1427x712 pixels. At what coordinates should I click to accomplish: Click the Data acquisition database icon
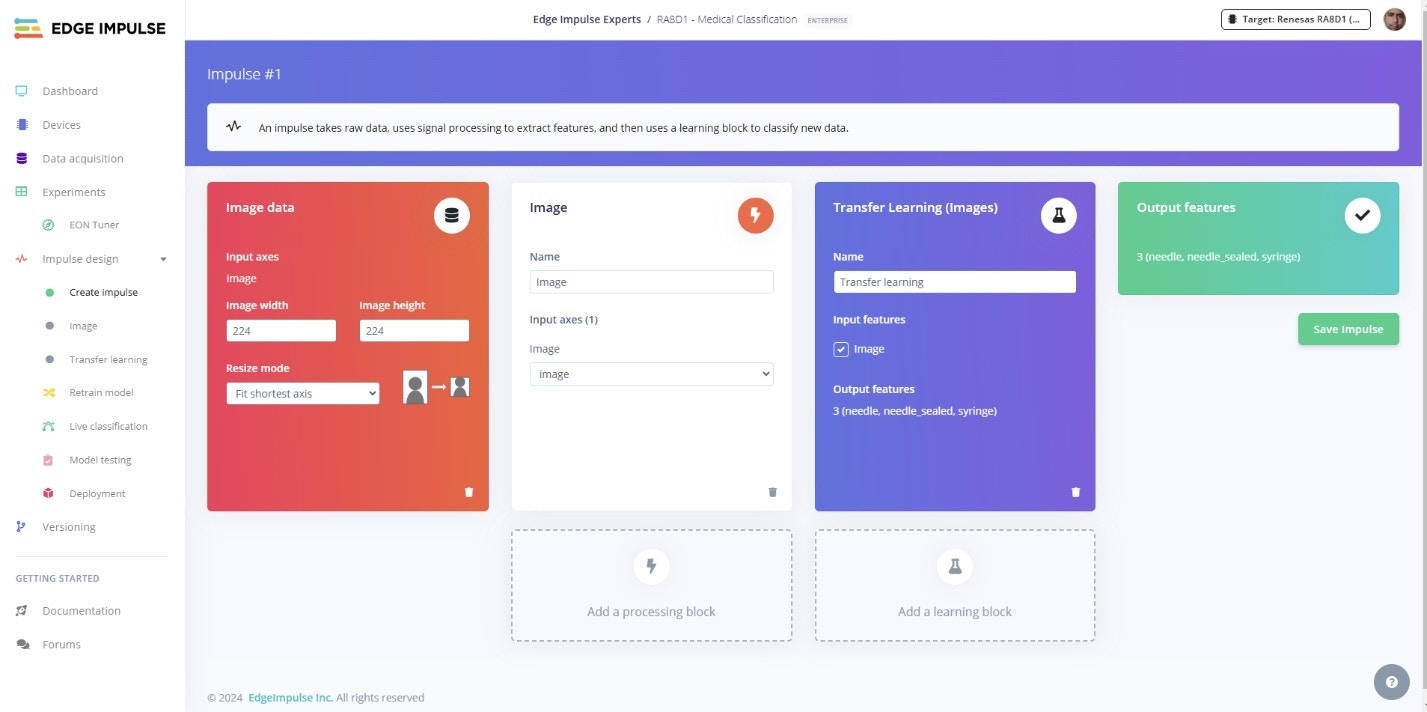coord(21,158)
